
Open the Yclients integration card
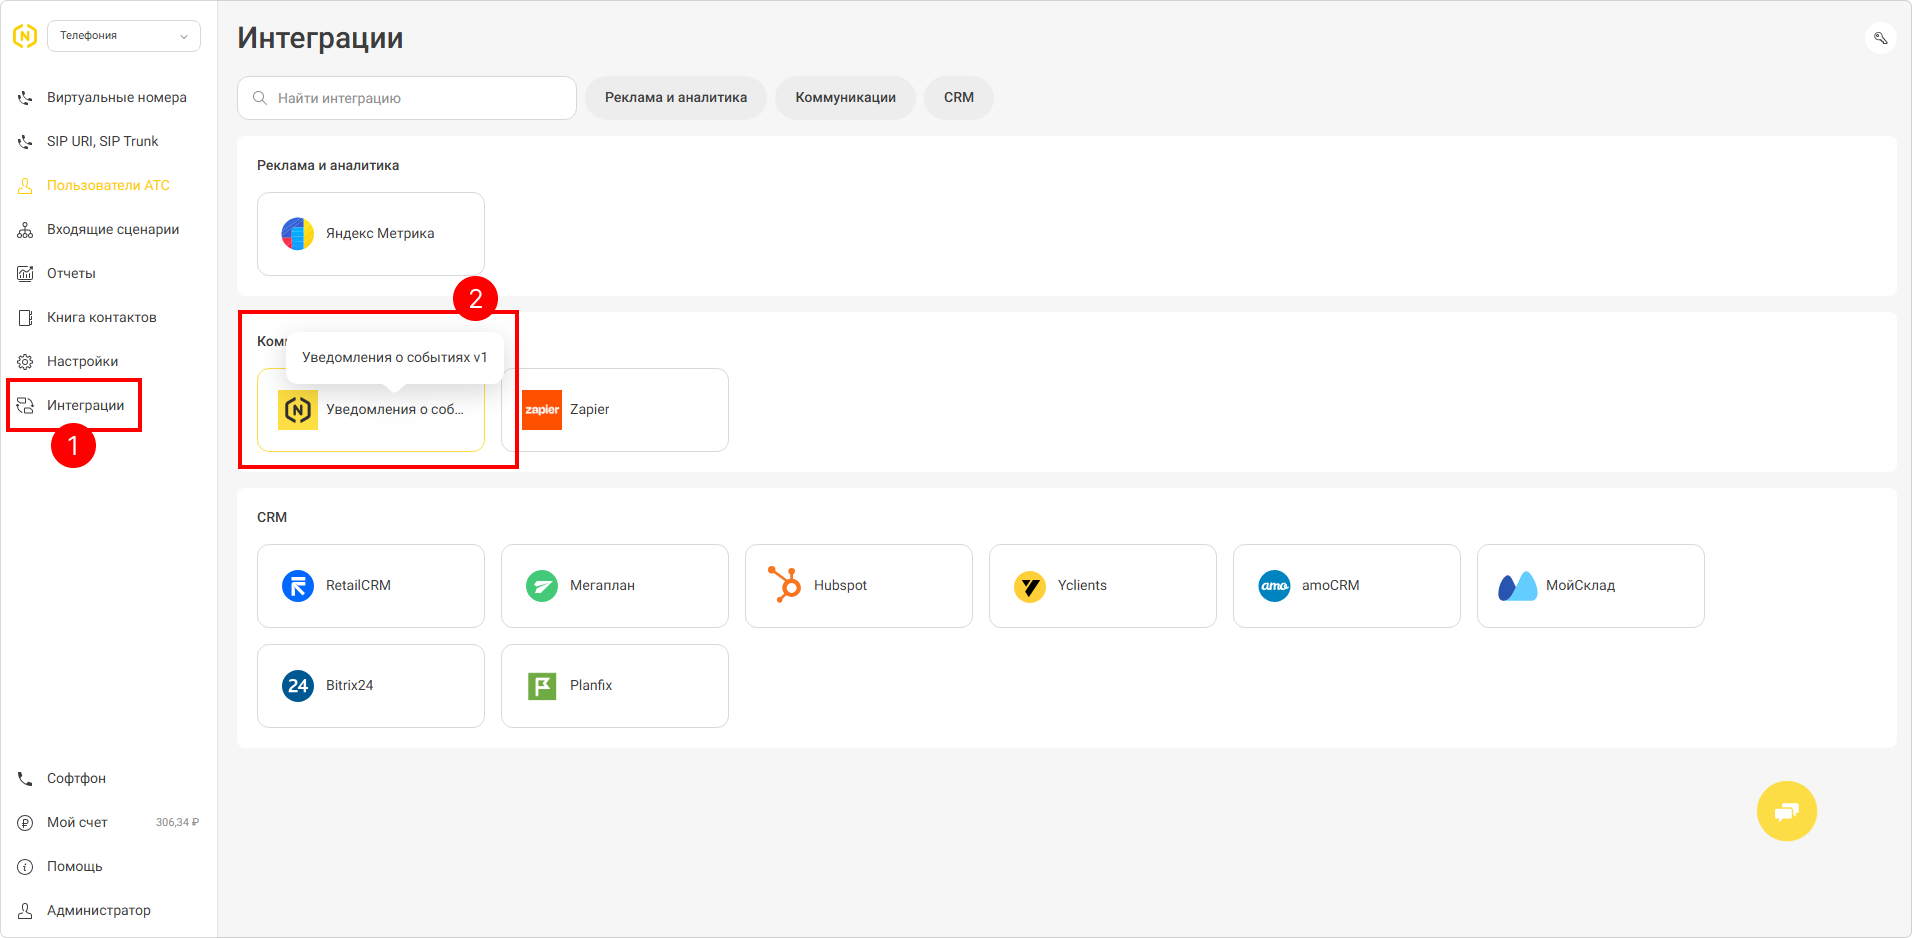1103,586
